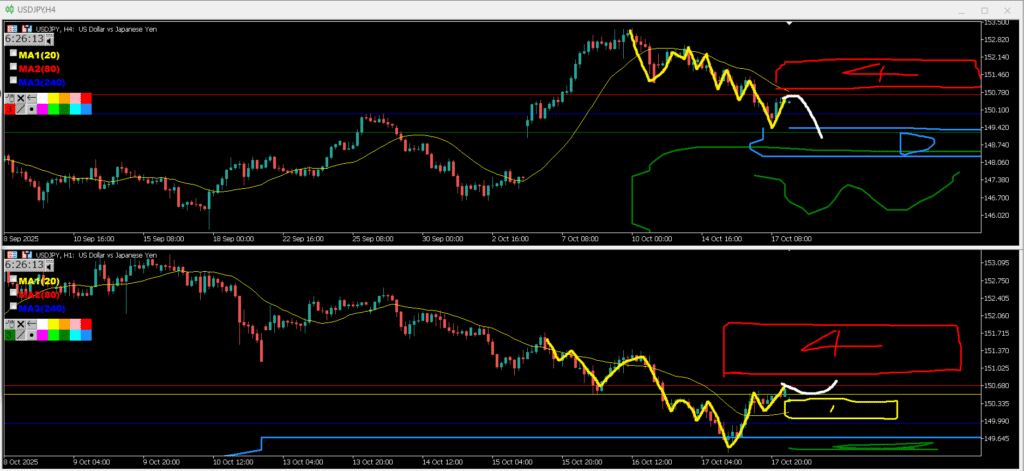The height and width of the screenshot is (471, 1024).
Task: Toggle MA2(80) checkbox in H4 chart
Action: (13, 67)
